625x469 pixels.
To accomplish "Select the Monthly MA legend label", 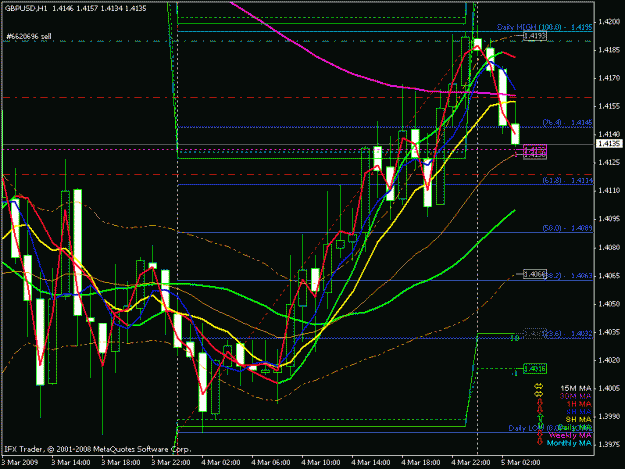I will [569, 443].
